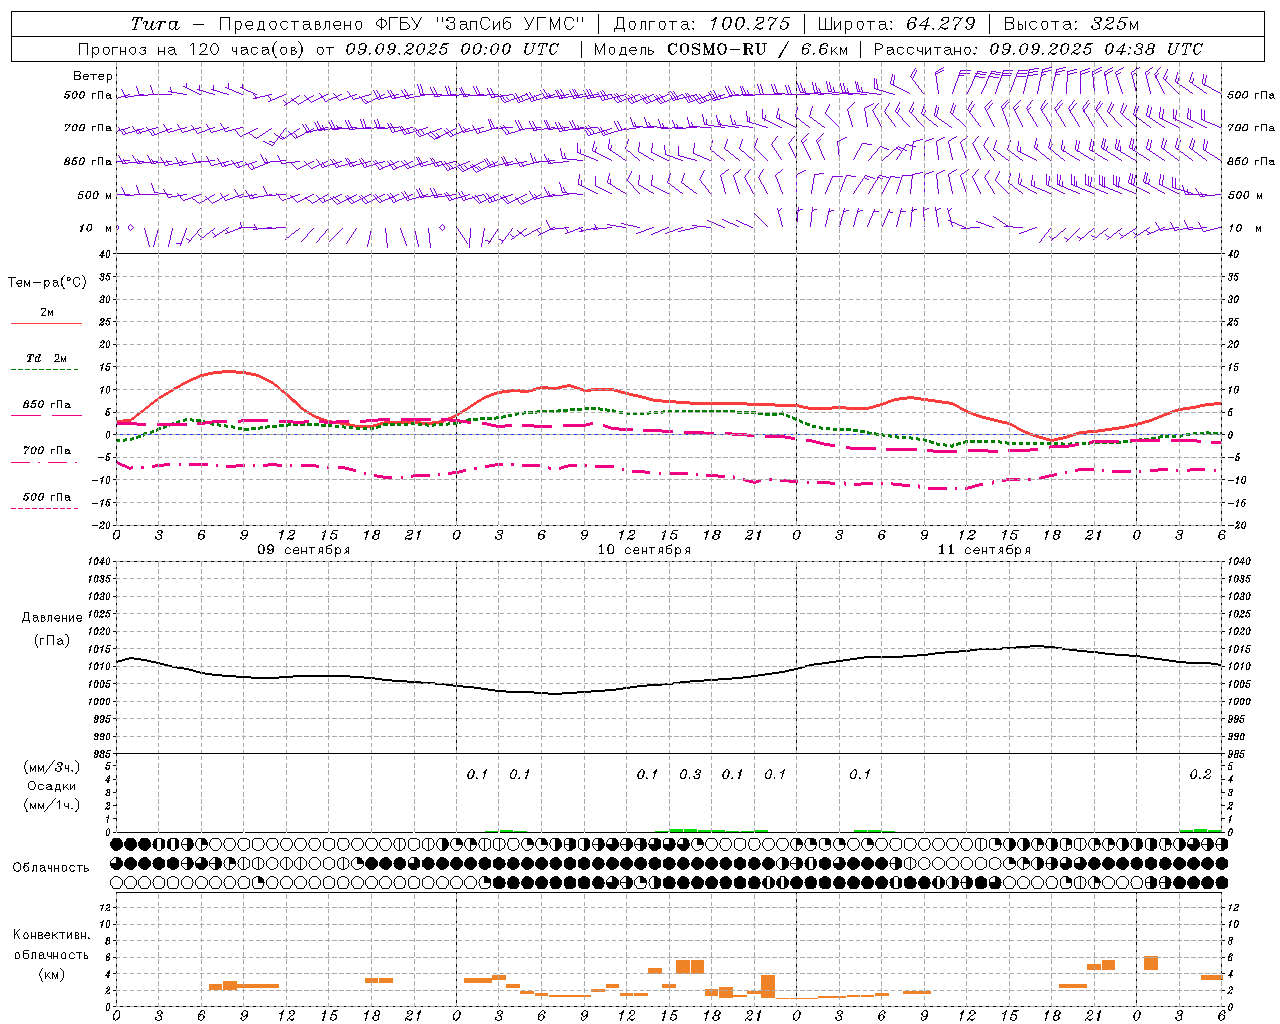The height and width of the screenshot is (1024, 1280).
Task: Click the "Облачность" cloud cover label
Action: click(51, 868)
